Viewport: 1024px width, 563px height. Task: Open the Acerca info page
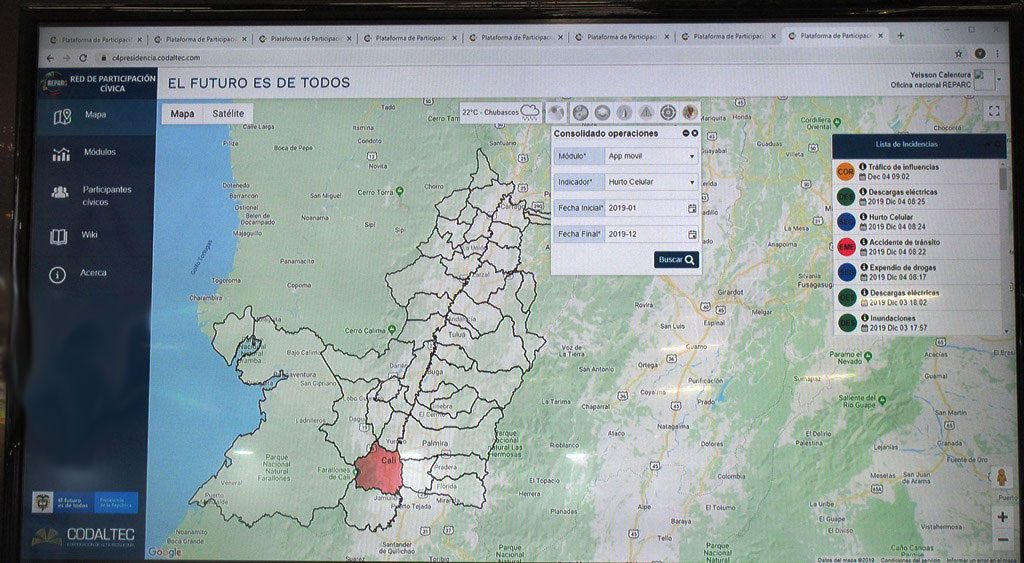click(x=92, y=273)
